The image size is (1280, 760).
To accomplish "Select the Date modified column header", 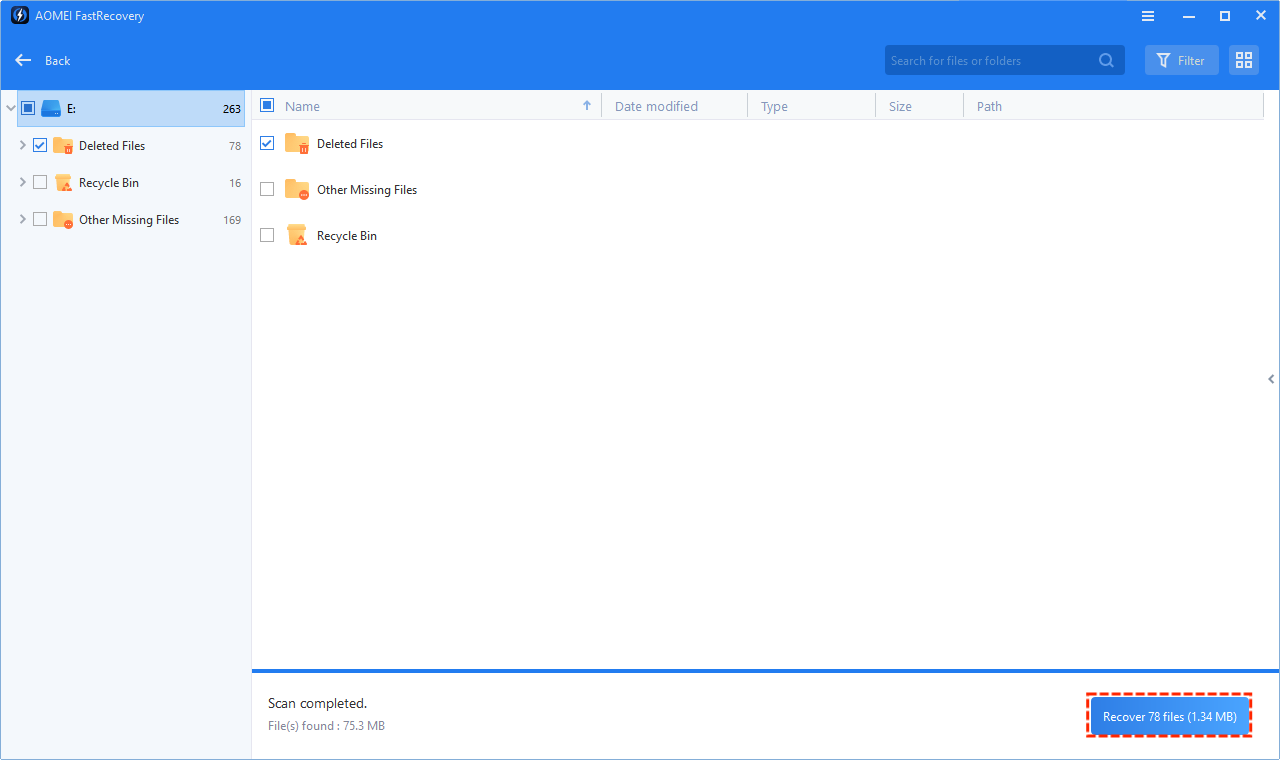I will point(656,106).
